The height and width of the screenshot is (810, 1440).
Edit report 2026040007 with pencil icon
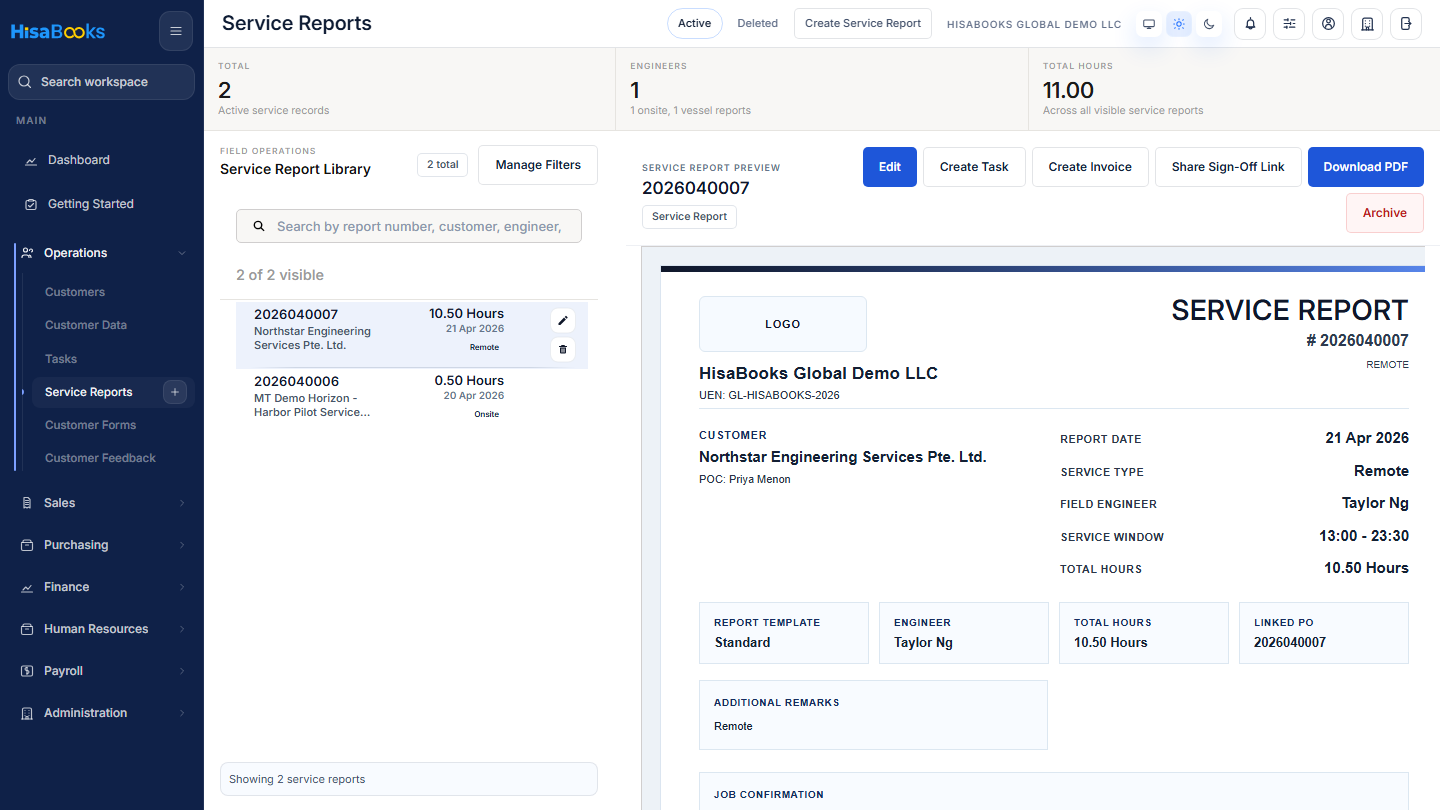click(563, 320)
